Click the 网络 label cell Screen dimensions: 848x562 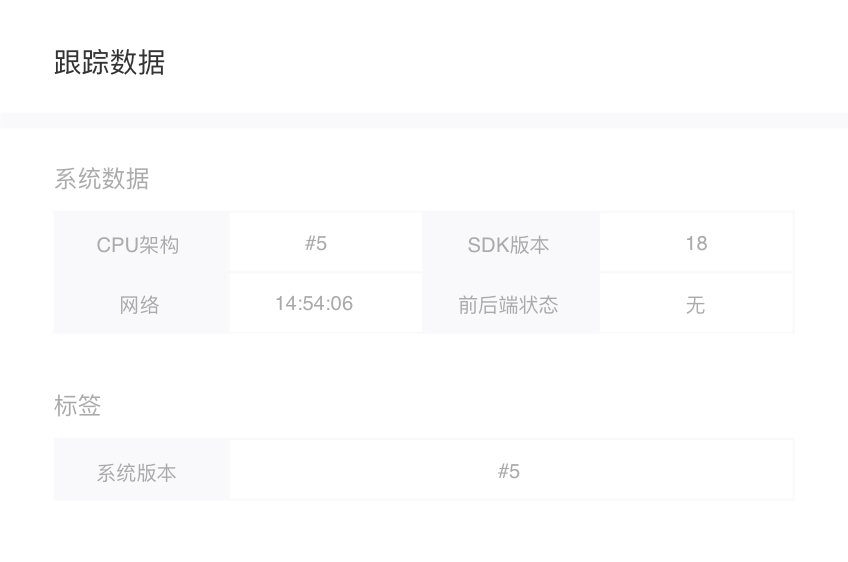[x=141, y=303]
